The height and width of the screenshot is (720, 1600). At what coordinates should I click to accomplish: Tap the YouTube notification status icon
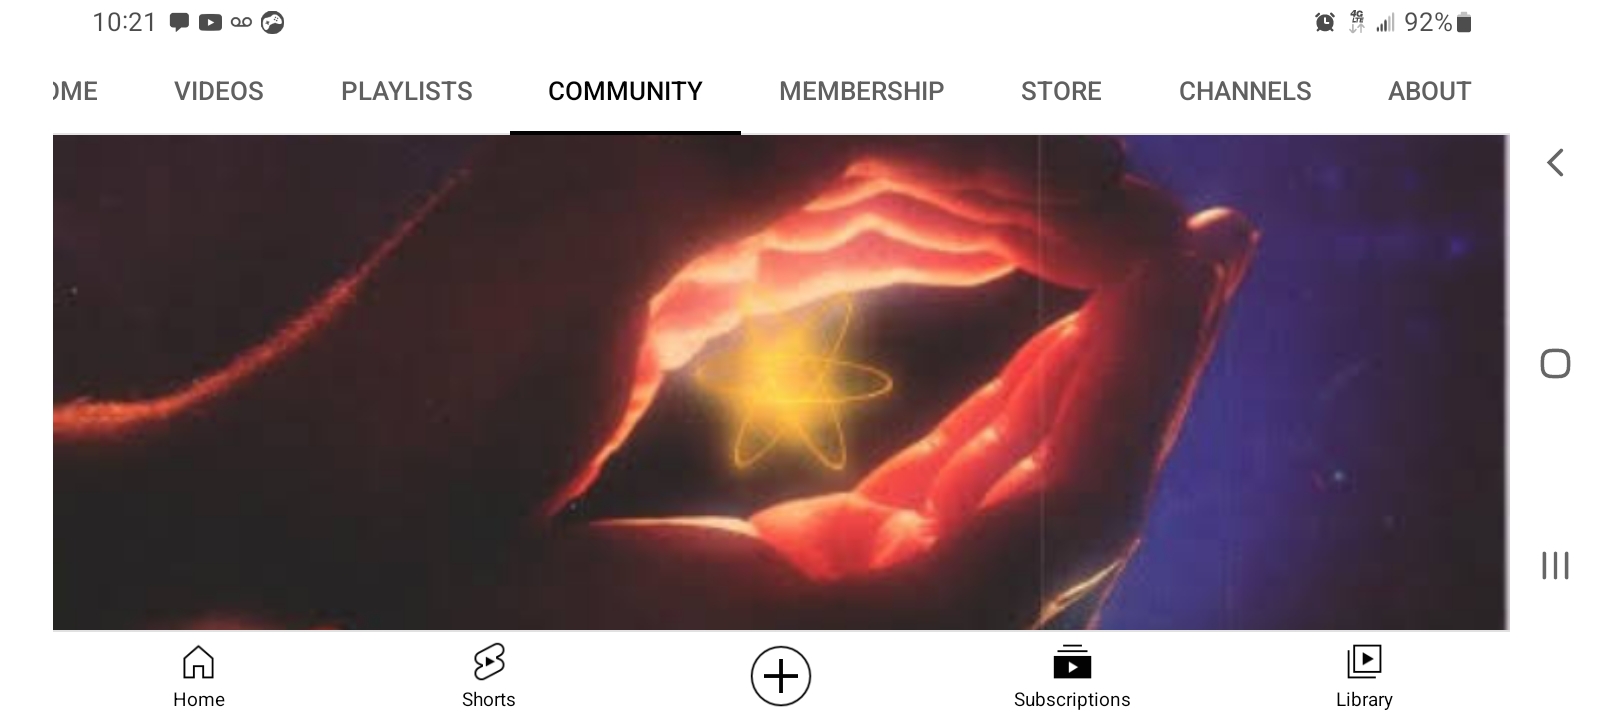(x=210, y=22)
